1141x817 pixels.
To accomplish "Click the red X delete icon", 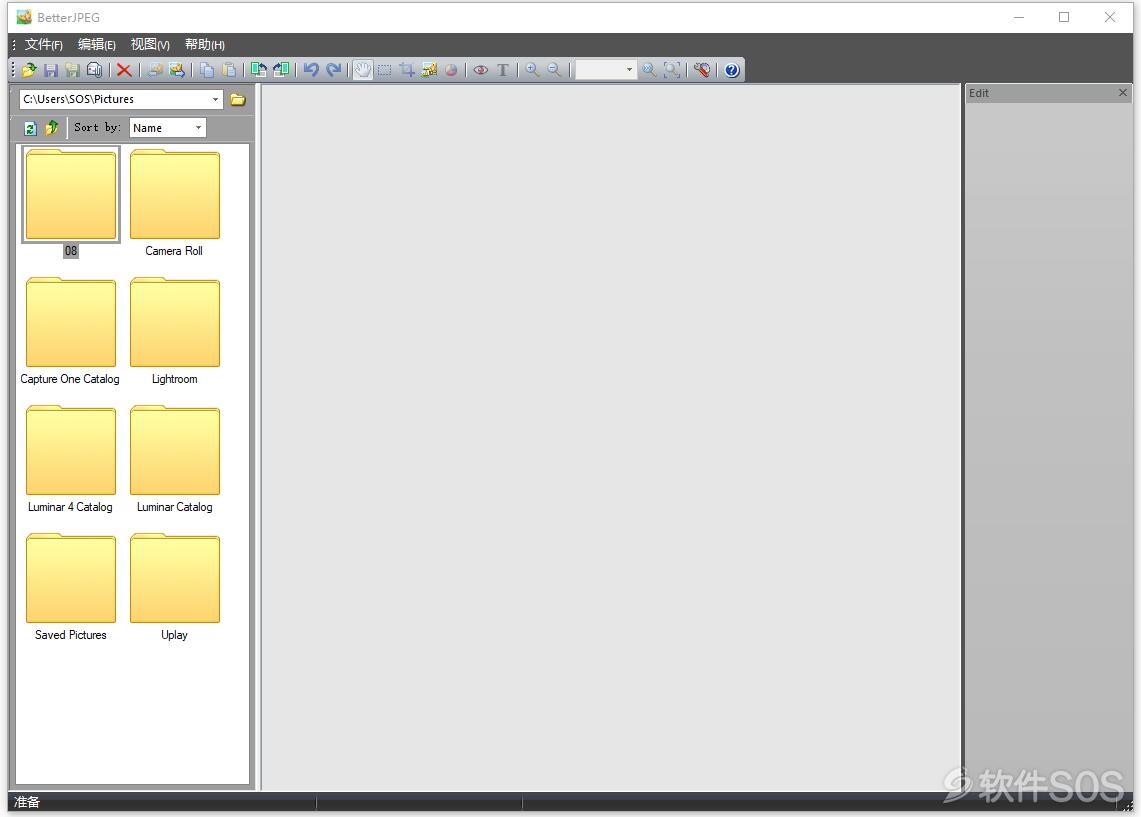I will (124, 70).
